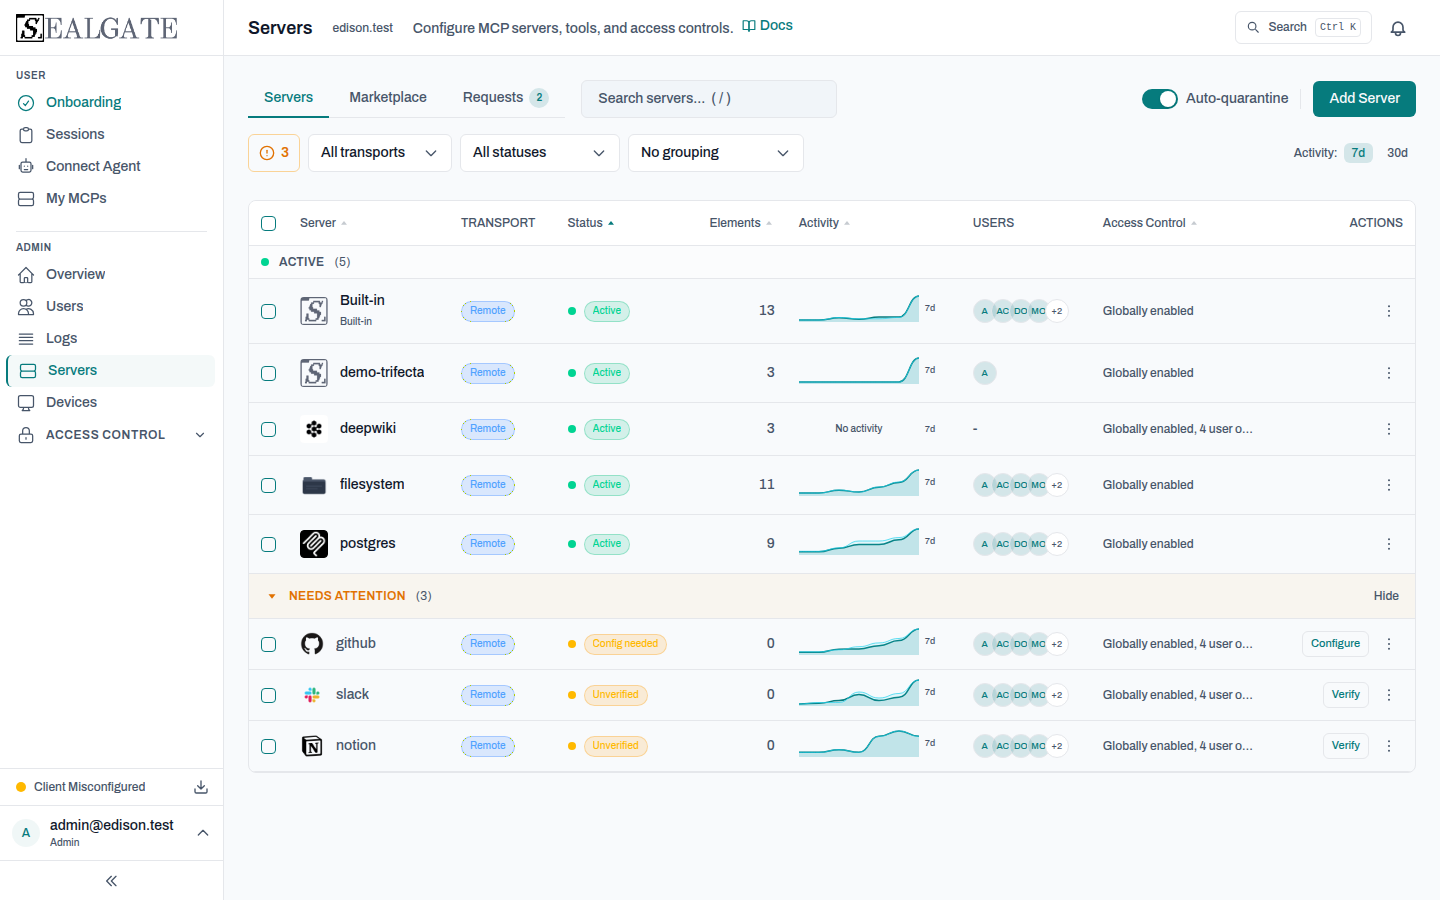Open actions menu for postgres server
Viewport: 1440px width, 900px height.
(1389, 544)
